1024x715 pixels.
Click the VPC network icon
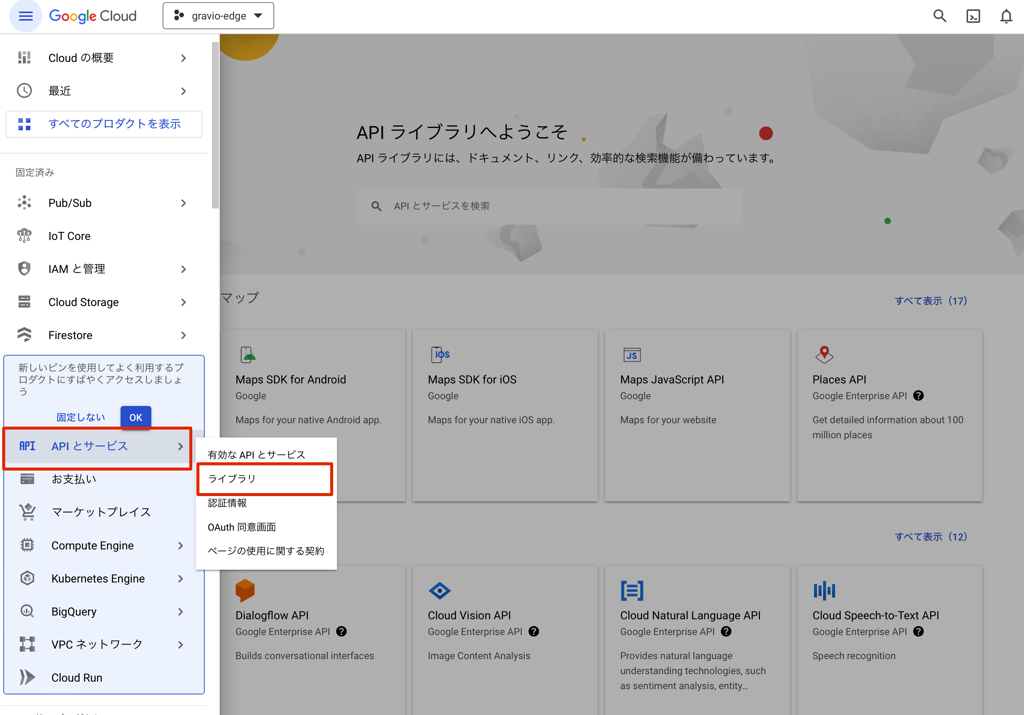click(x=27, y=644)
